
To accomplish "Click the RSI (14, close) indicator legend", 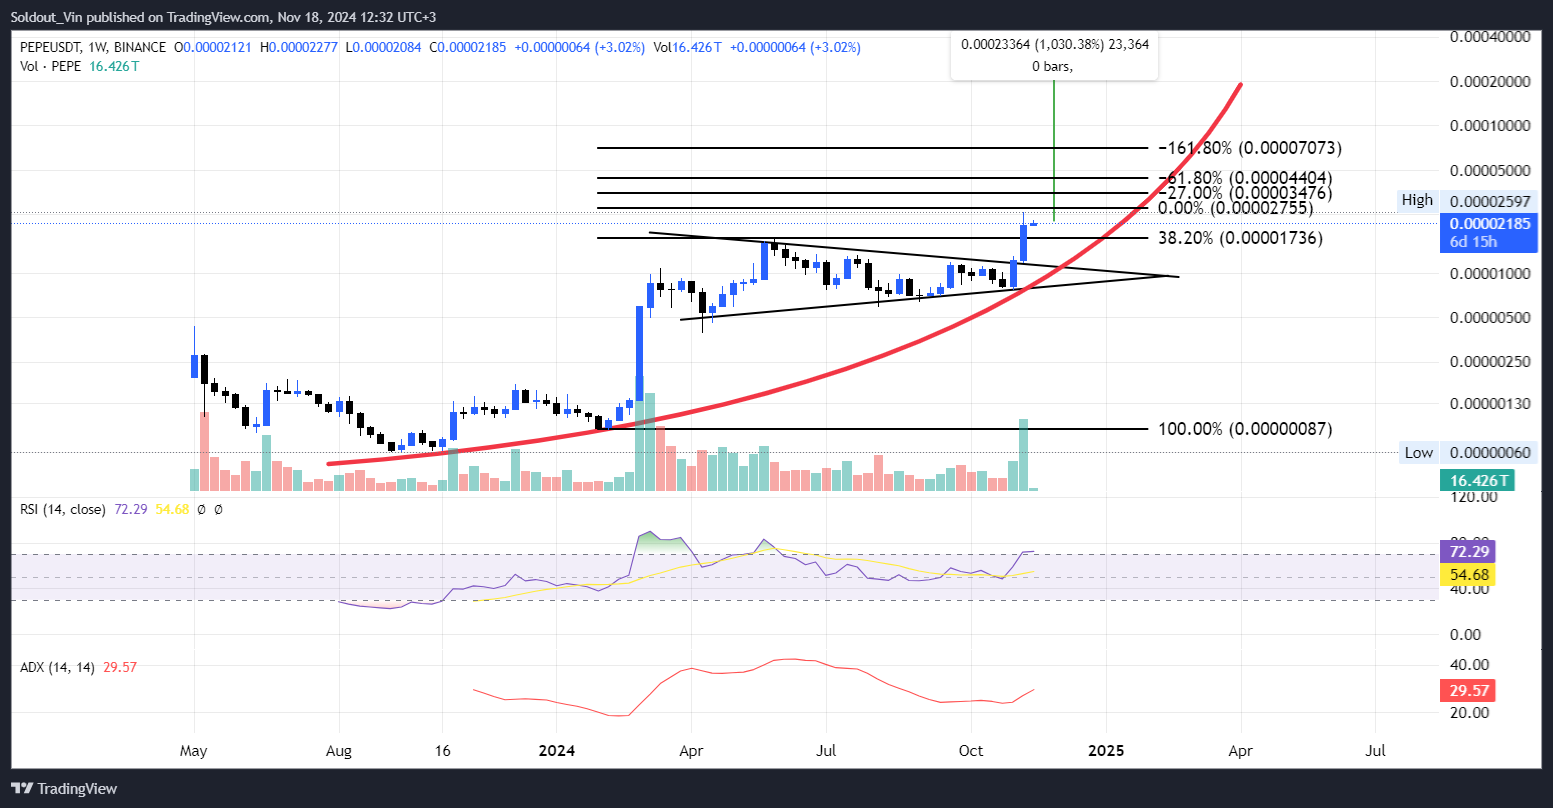I will tap(62, 509).
